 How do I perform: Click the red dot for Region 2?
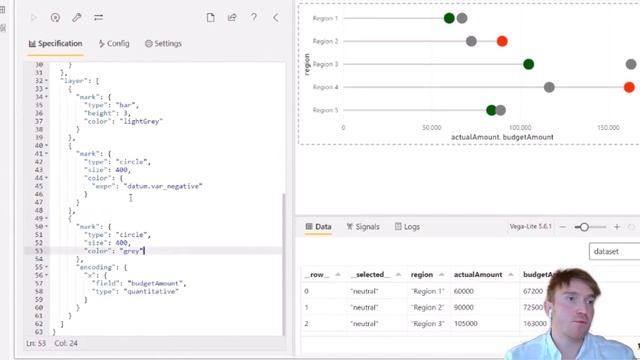[x=502, y=41]
